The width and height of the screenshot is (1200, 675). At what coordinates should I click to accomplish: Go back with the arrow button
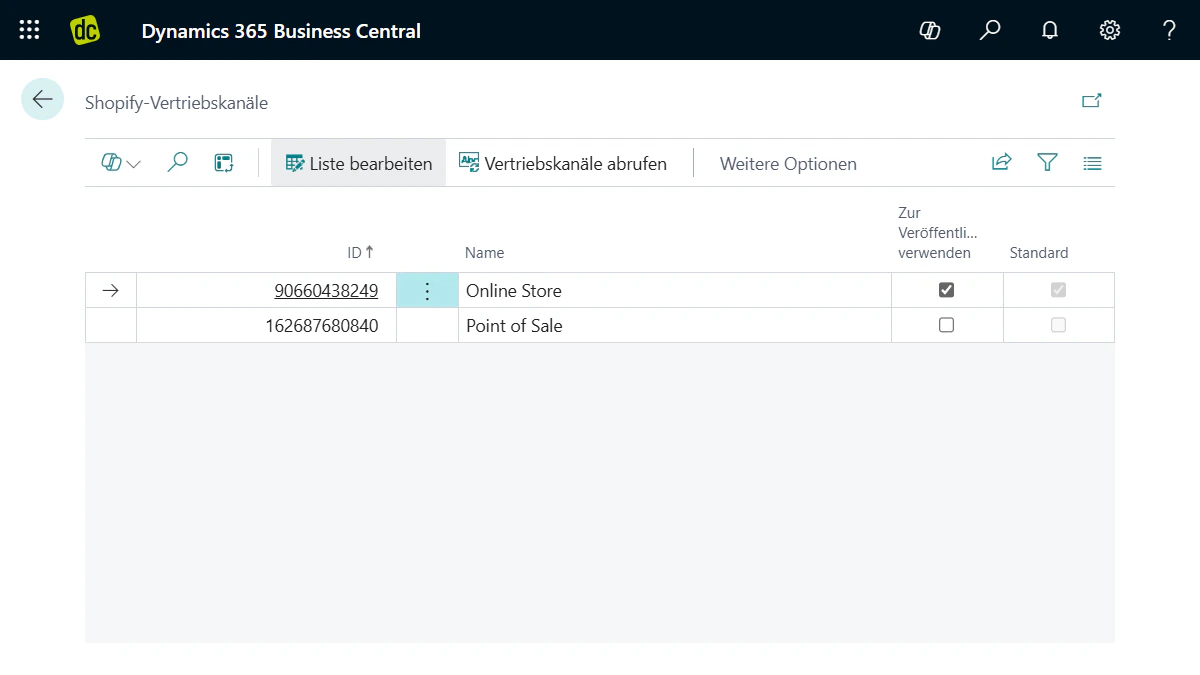tap(42, 99)
